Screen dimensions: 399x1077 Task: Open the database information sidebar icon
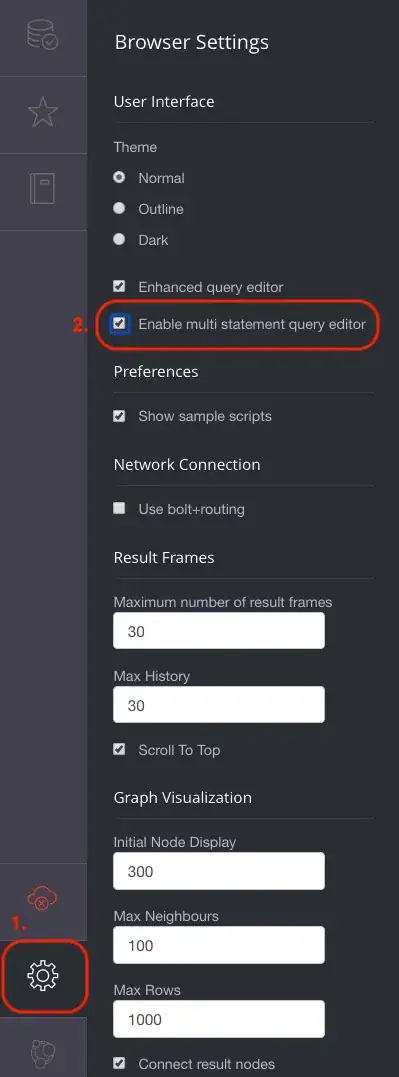43,34
